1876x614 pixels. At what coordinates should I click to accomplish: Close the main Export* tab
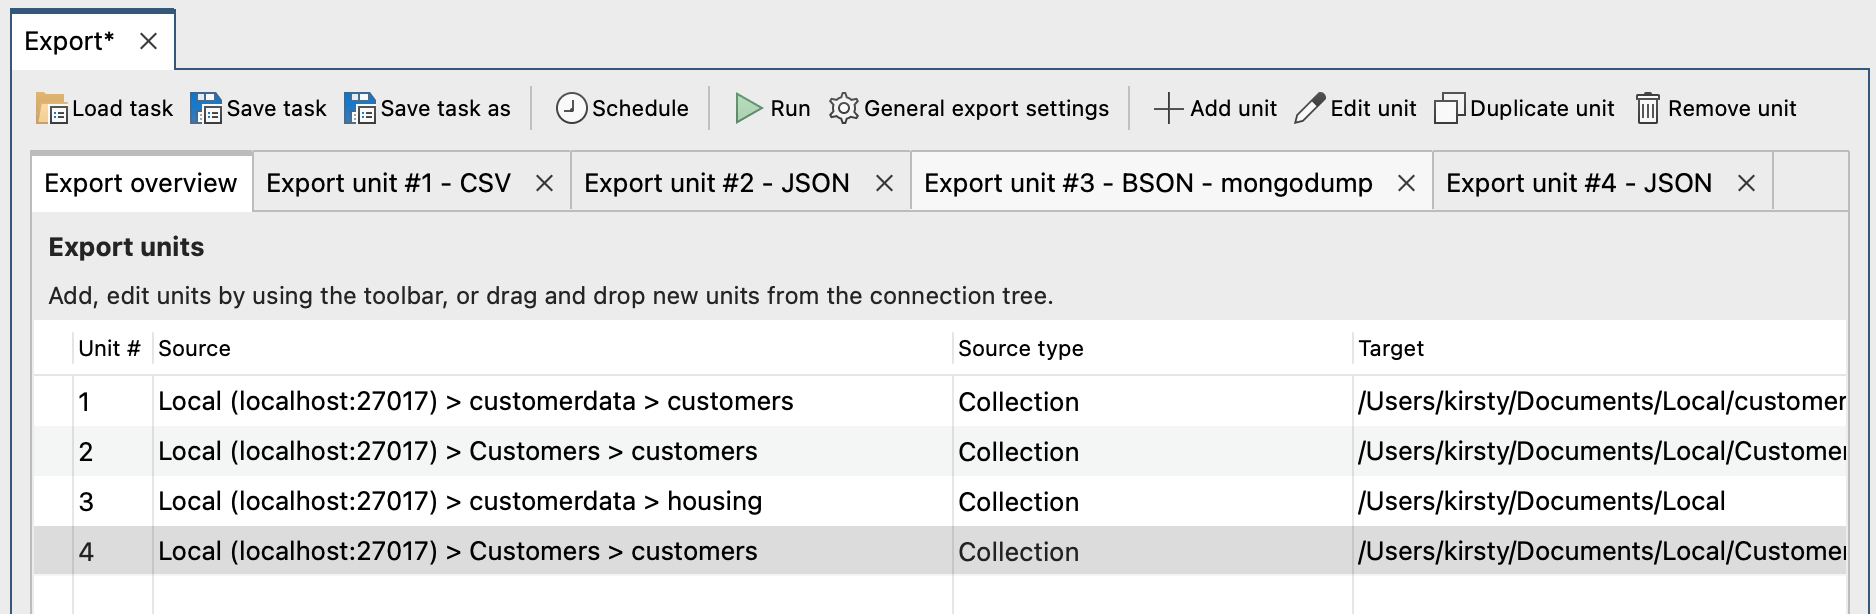pos(148,41)
